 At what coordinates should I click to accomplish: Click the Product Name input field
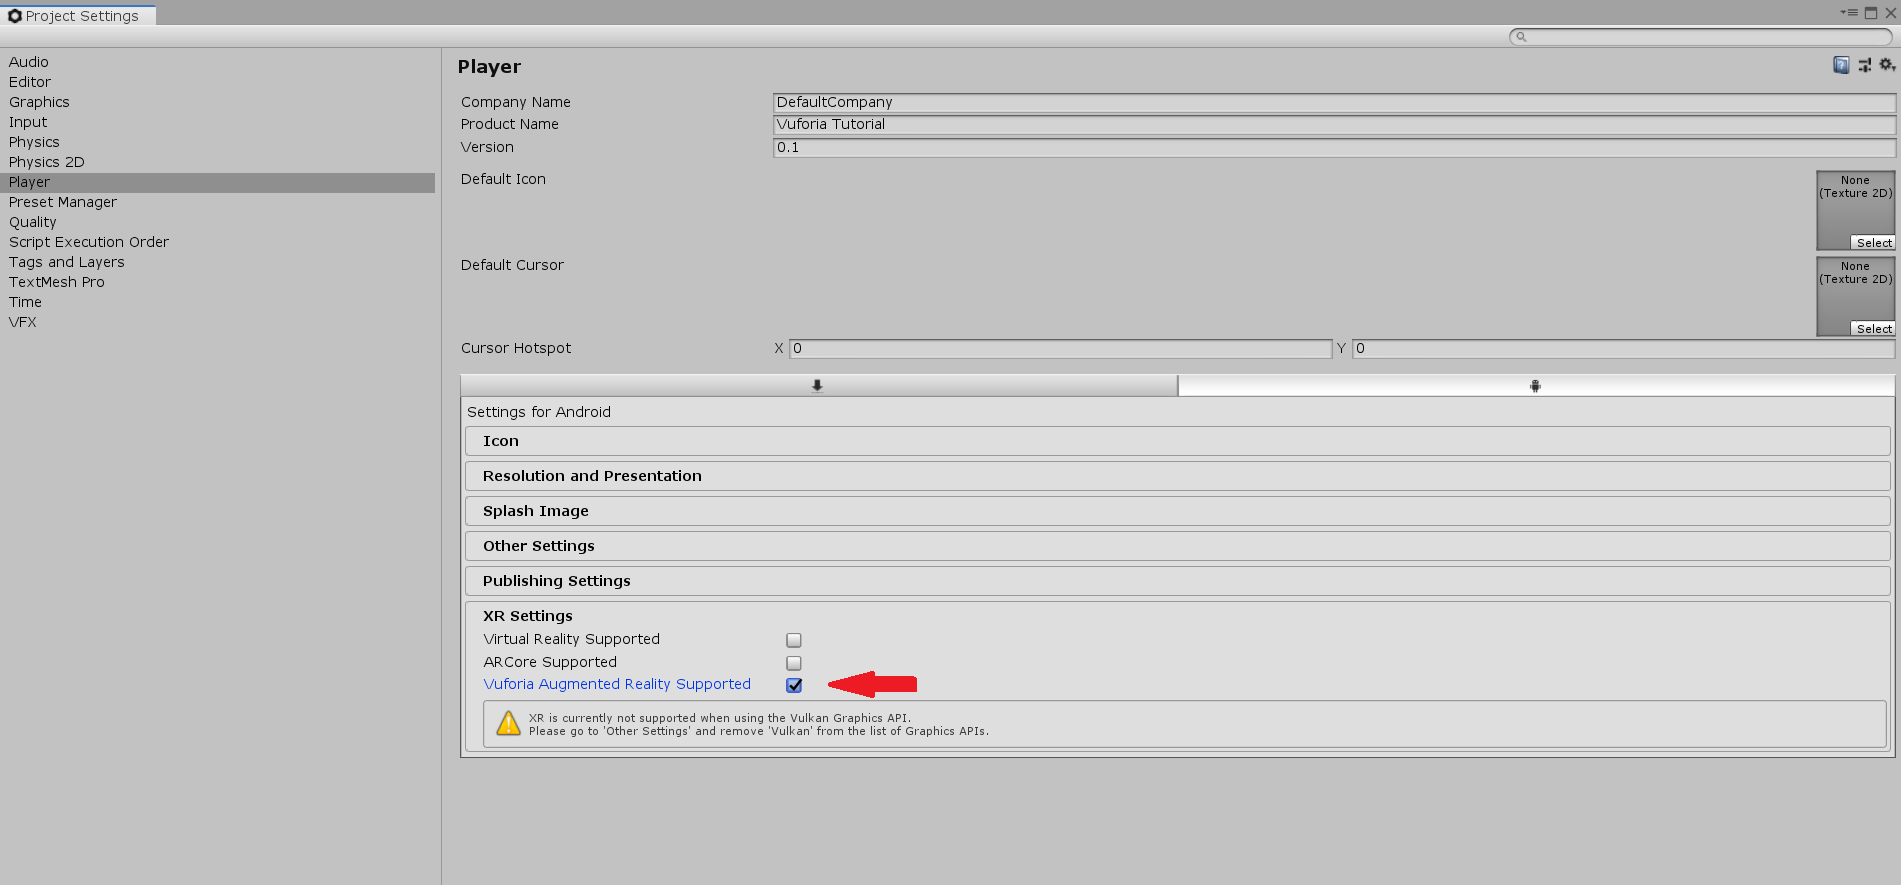pos(1334,124)
